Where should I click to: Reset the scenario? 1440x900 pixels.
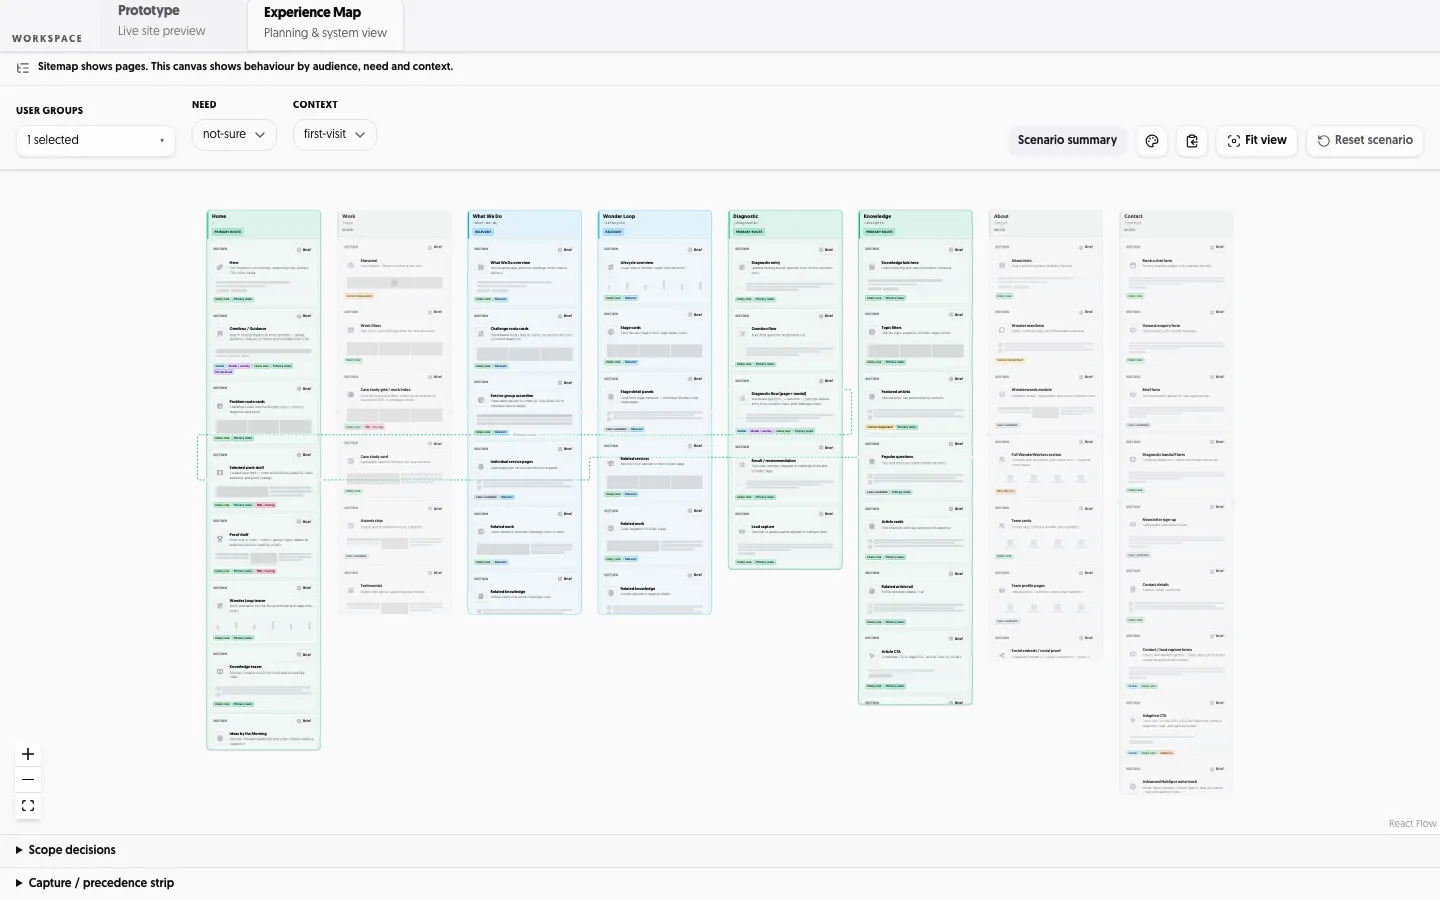[1365, 141]
